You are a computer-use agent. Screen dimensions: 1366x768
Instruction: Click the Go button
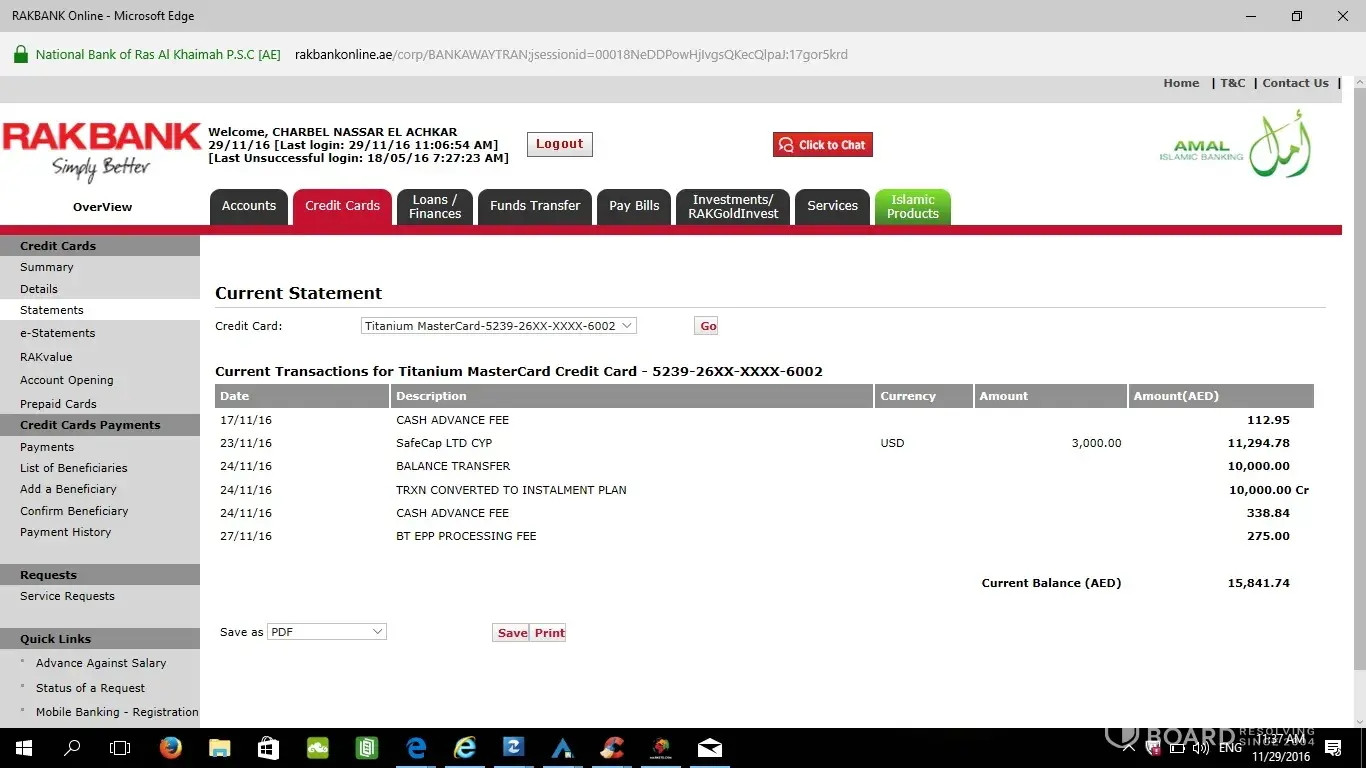[708, 326]
